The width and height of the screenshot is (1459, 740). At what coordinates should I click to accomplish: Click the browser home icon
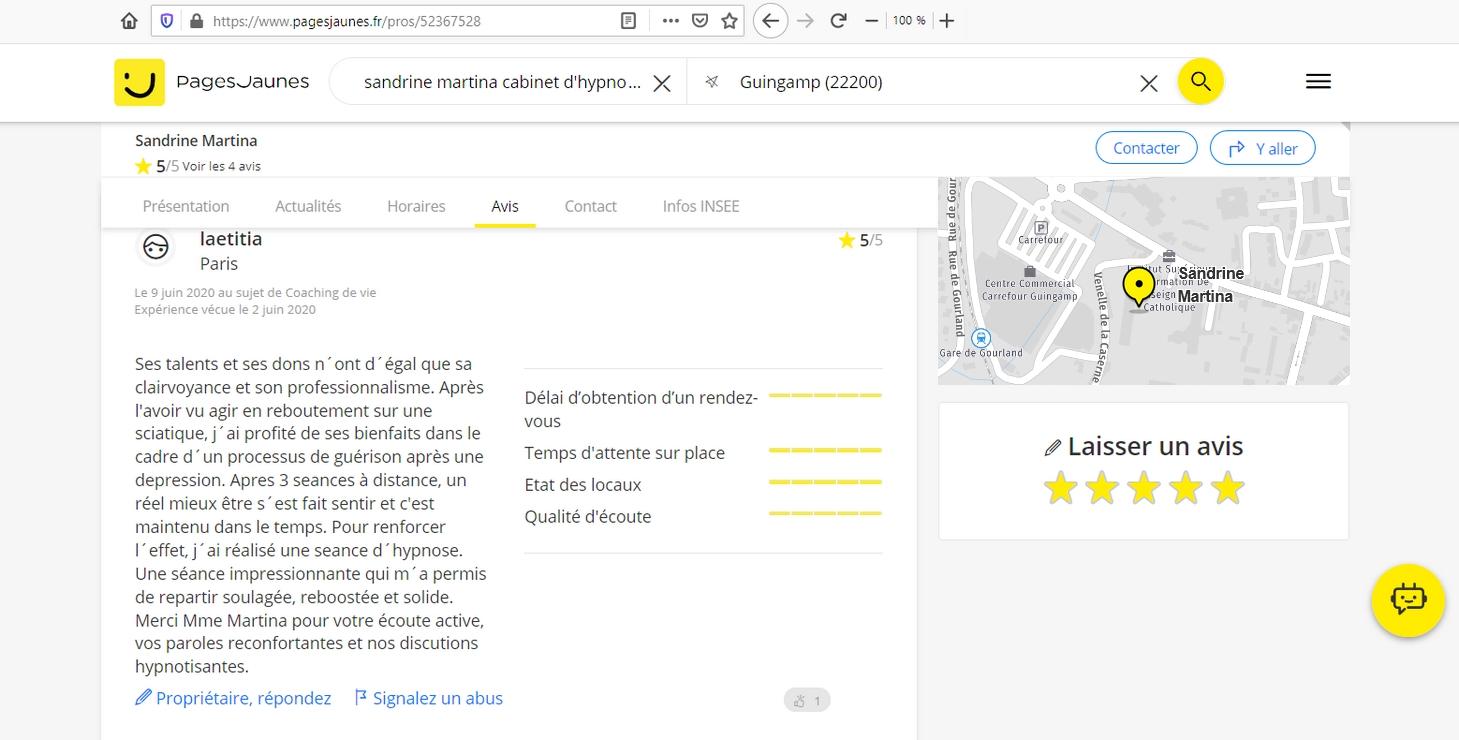coord(129,21)
